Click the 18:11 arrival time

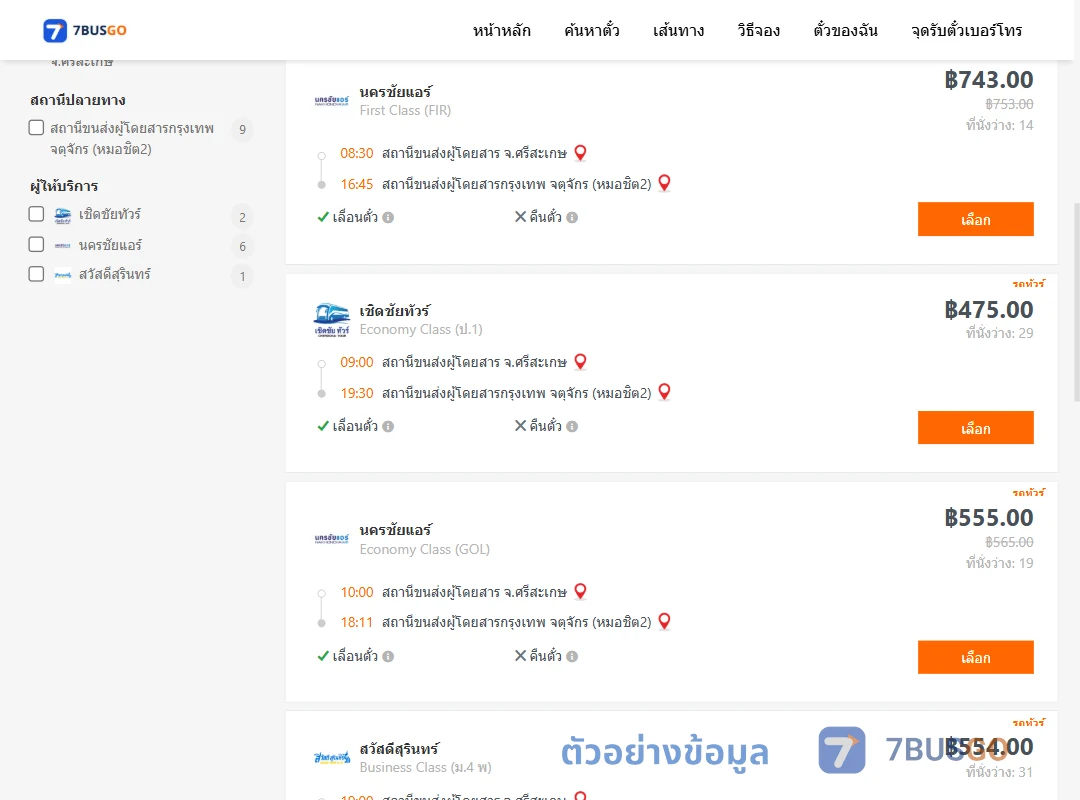coord(357,622)
